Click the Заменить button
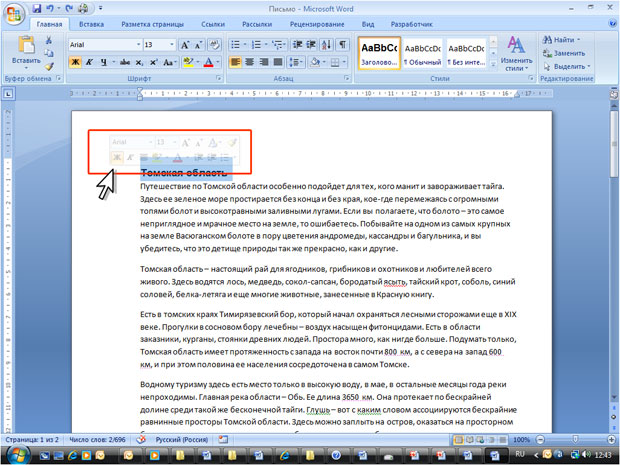The height and width of the screenshot is (465, 620). point(564,53)
